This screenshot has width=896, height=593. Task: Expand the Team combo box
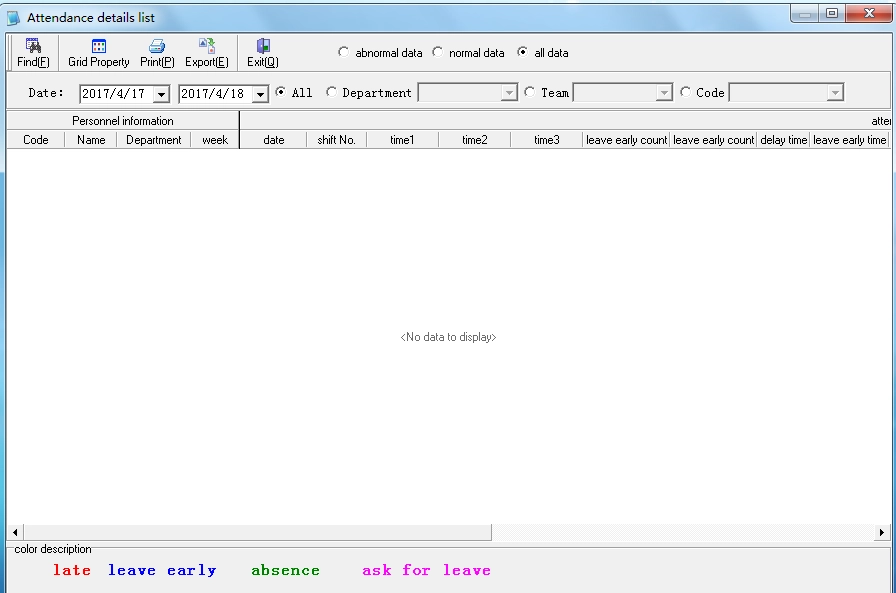click(663, 93)
